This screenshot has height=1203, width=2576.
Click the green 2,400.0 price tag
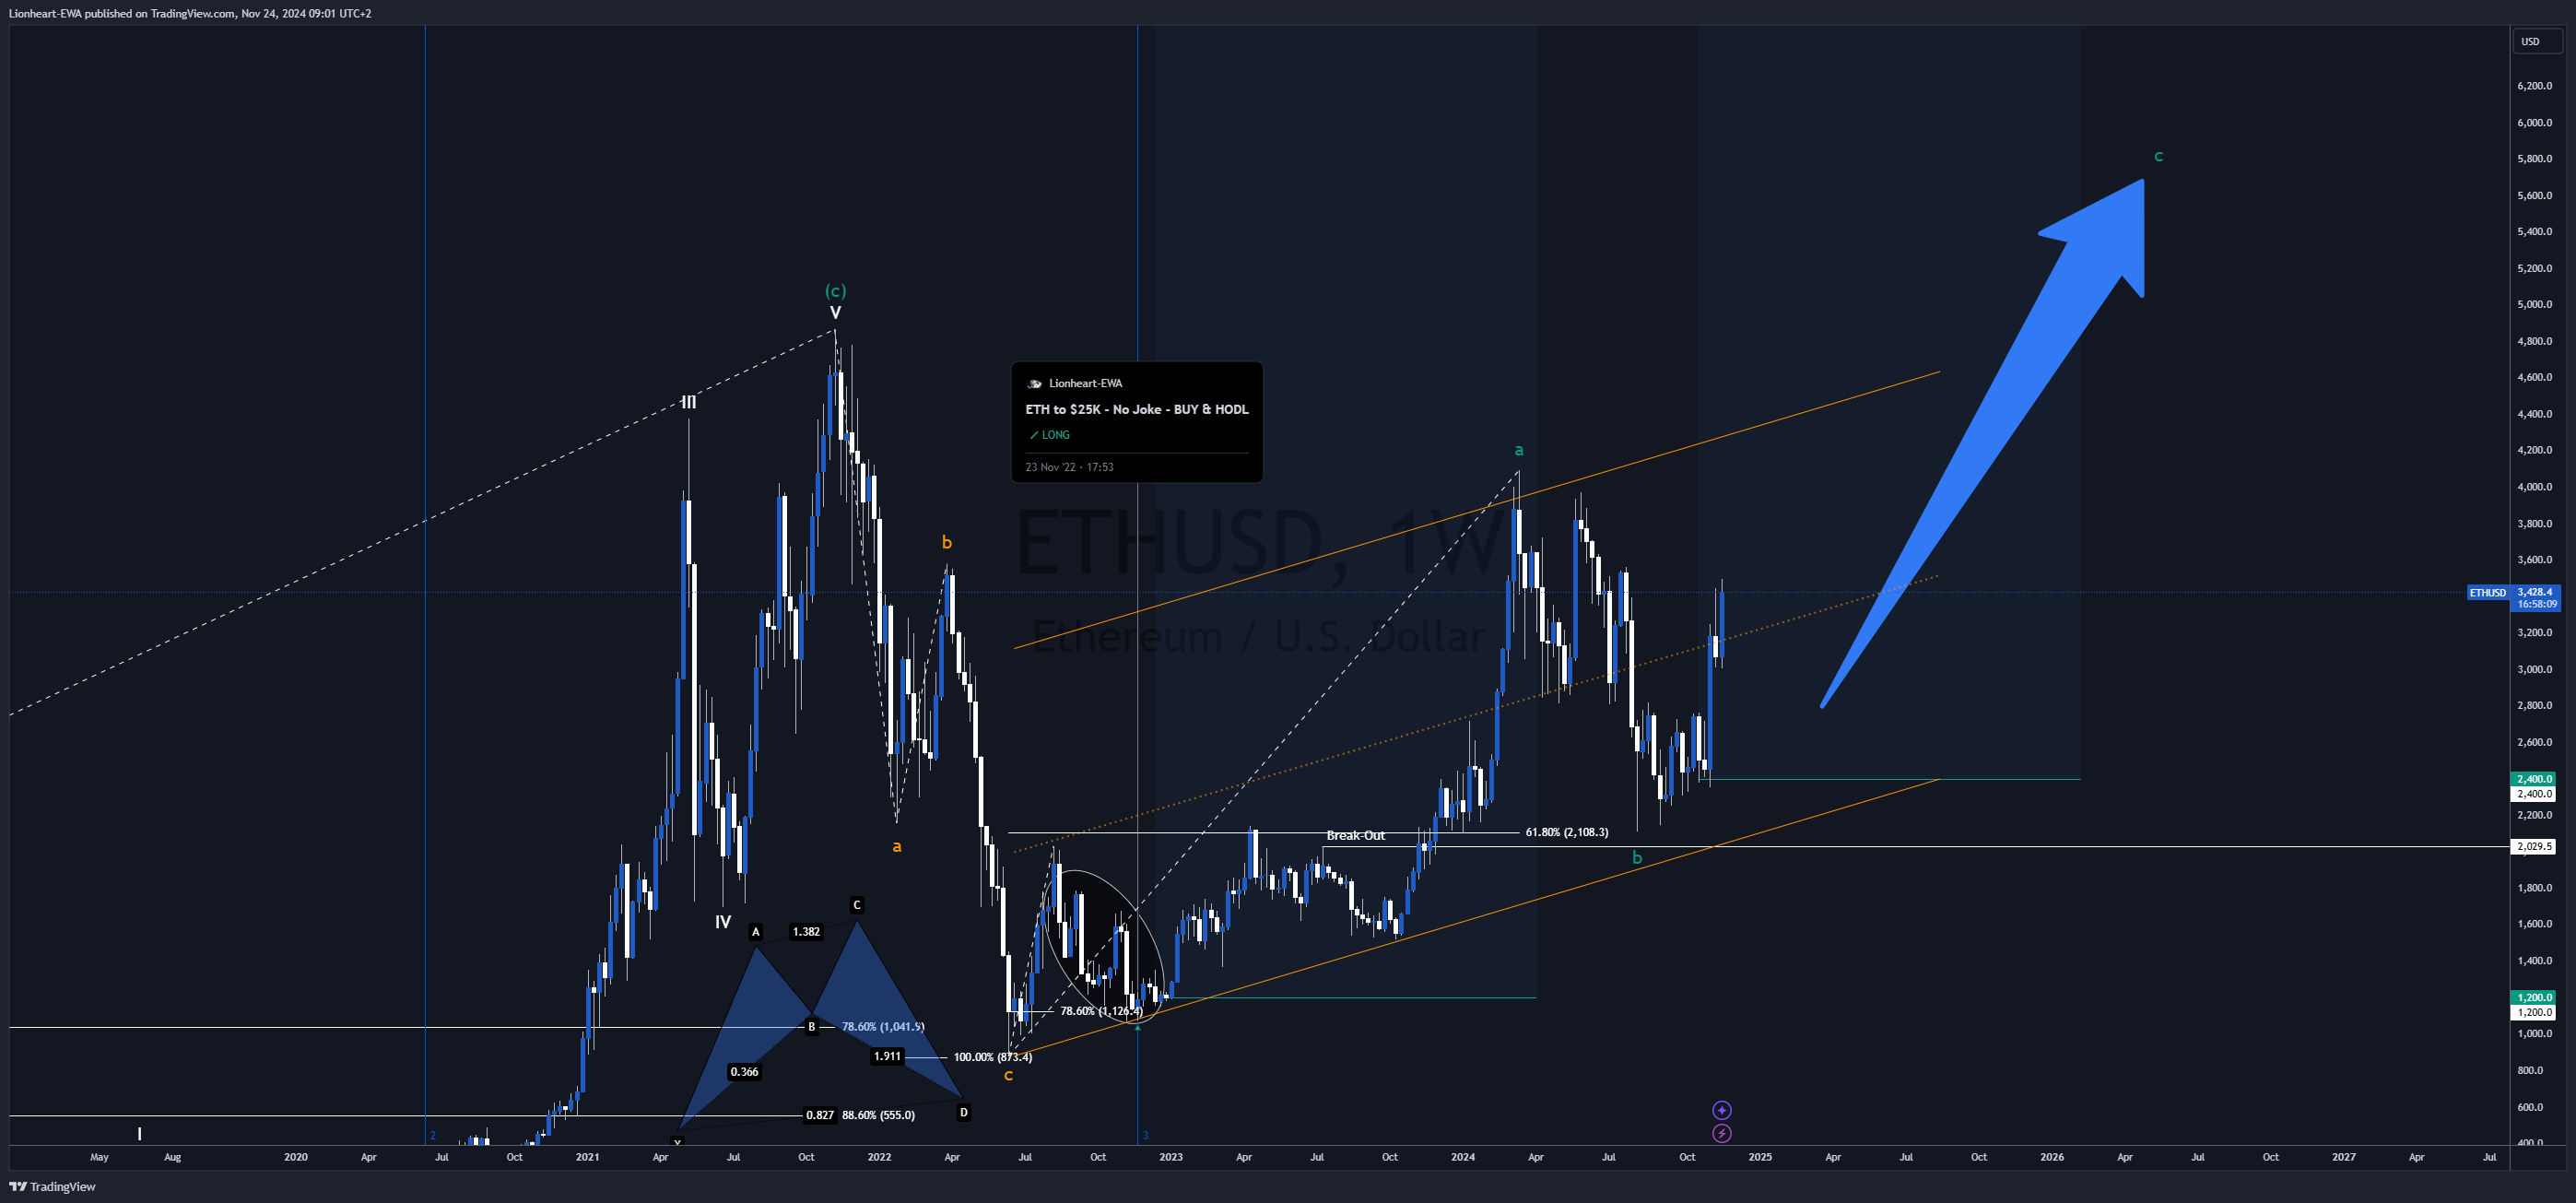coord(2534,778)
